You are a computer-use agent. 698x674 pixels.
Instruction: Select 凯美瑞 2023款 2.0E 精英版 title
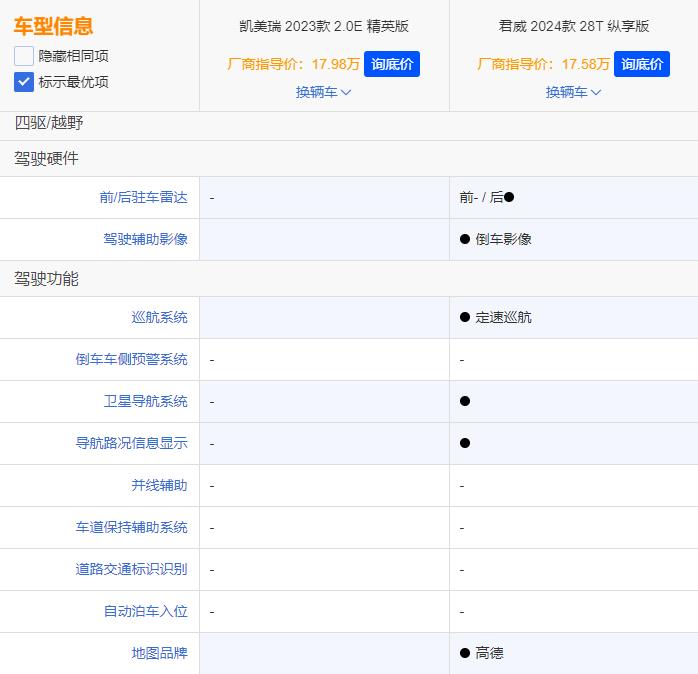(x=324, y=26)
